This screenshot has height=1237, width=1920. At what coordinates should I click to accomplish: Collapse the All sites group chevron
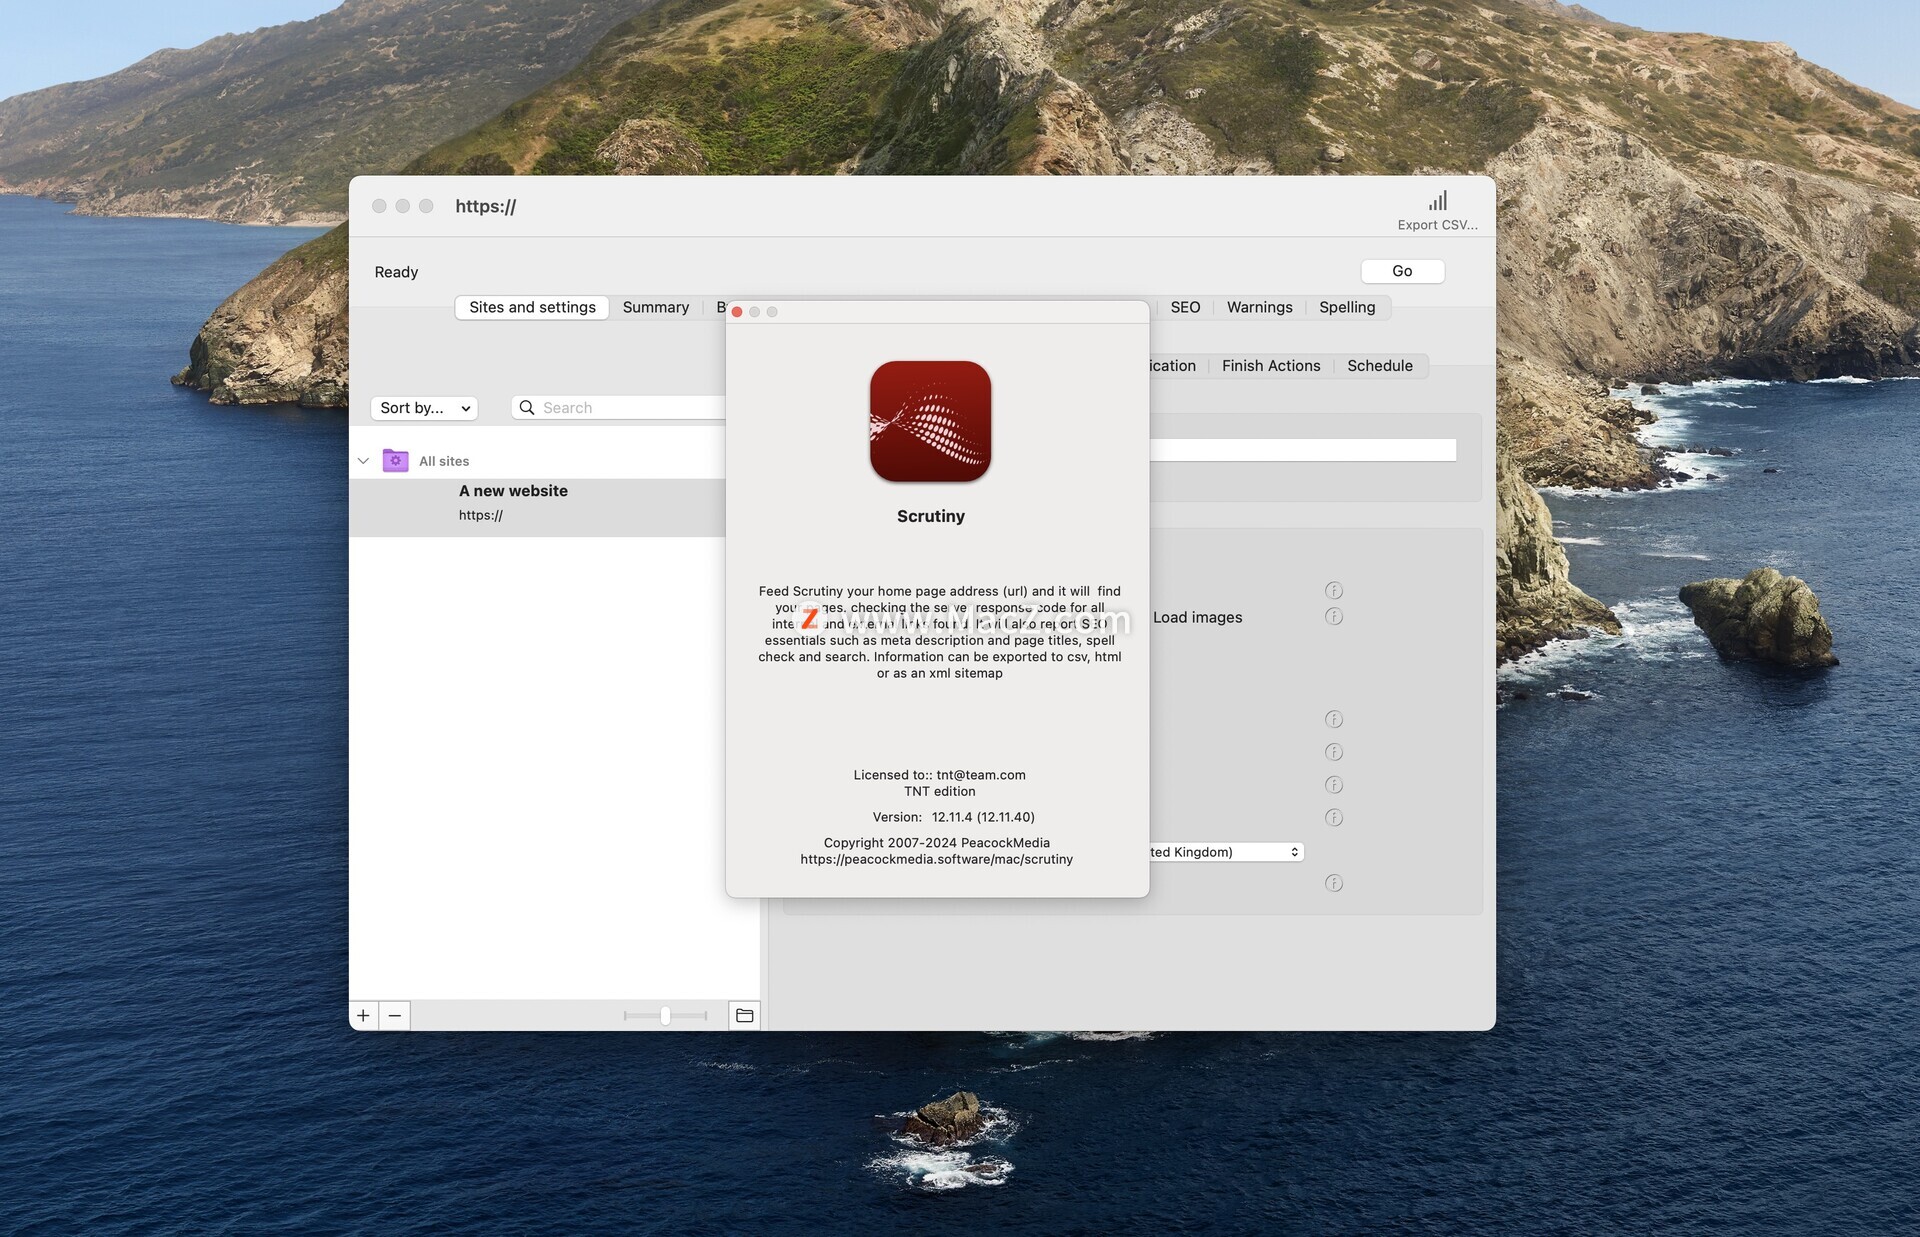[363, 461]
